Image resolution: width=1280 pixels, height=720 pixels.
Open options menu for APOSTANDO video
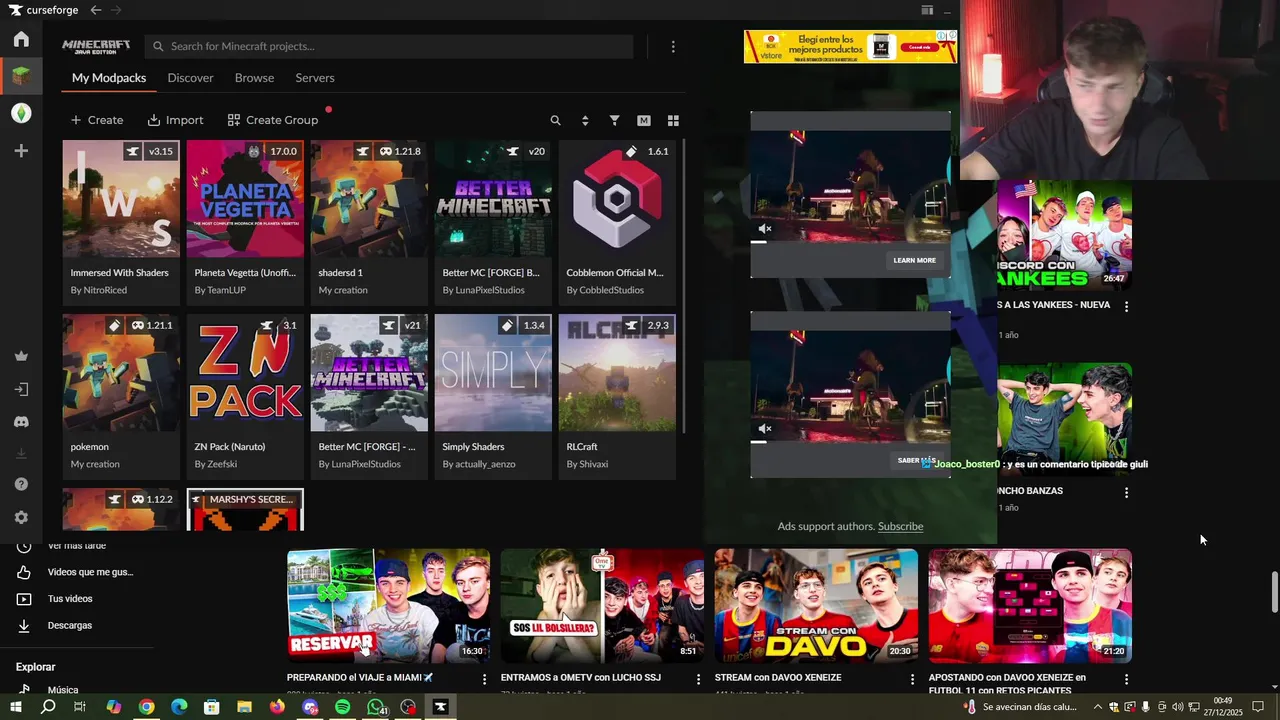pyautogui.click(x=1126, y=679)
